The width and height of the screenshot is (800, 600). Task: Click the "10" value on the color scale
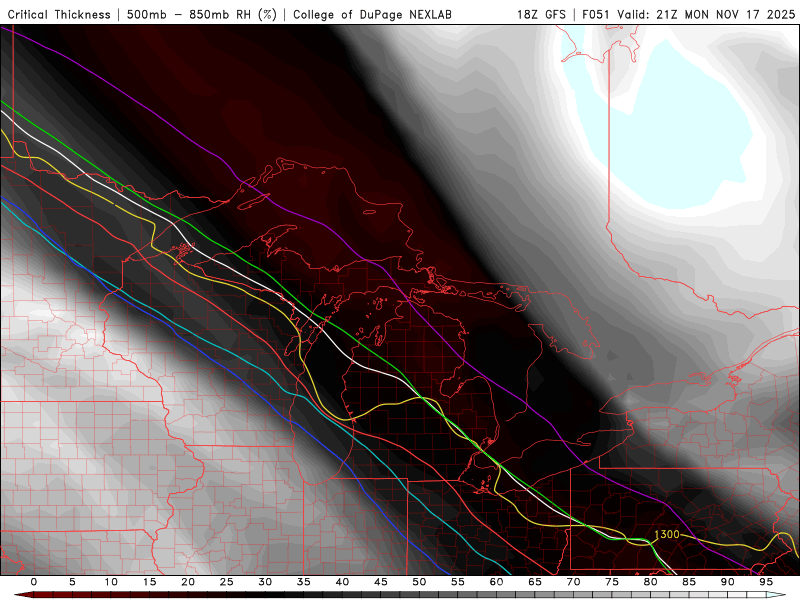point(111,582)
